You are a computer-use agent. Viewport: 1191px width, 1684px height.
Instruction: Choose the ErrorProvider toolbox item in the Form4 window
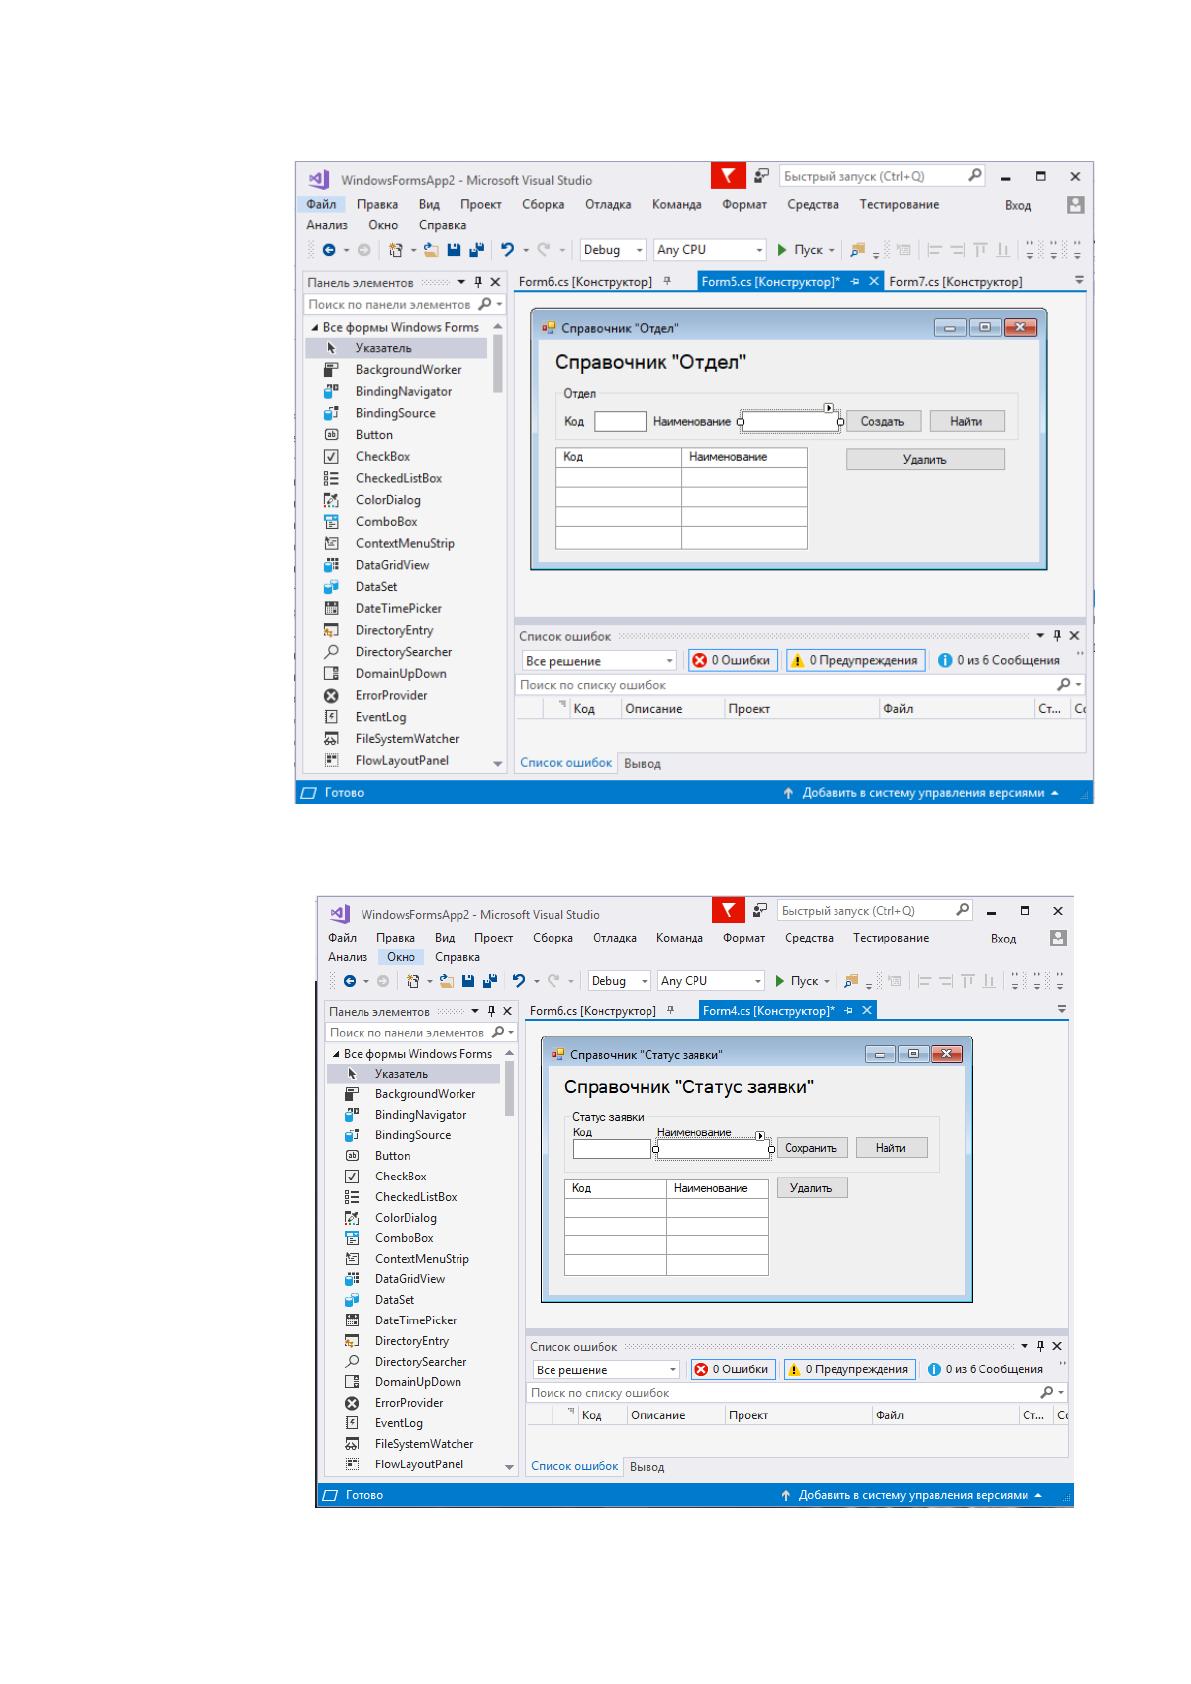click(409, 1402)
